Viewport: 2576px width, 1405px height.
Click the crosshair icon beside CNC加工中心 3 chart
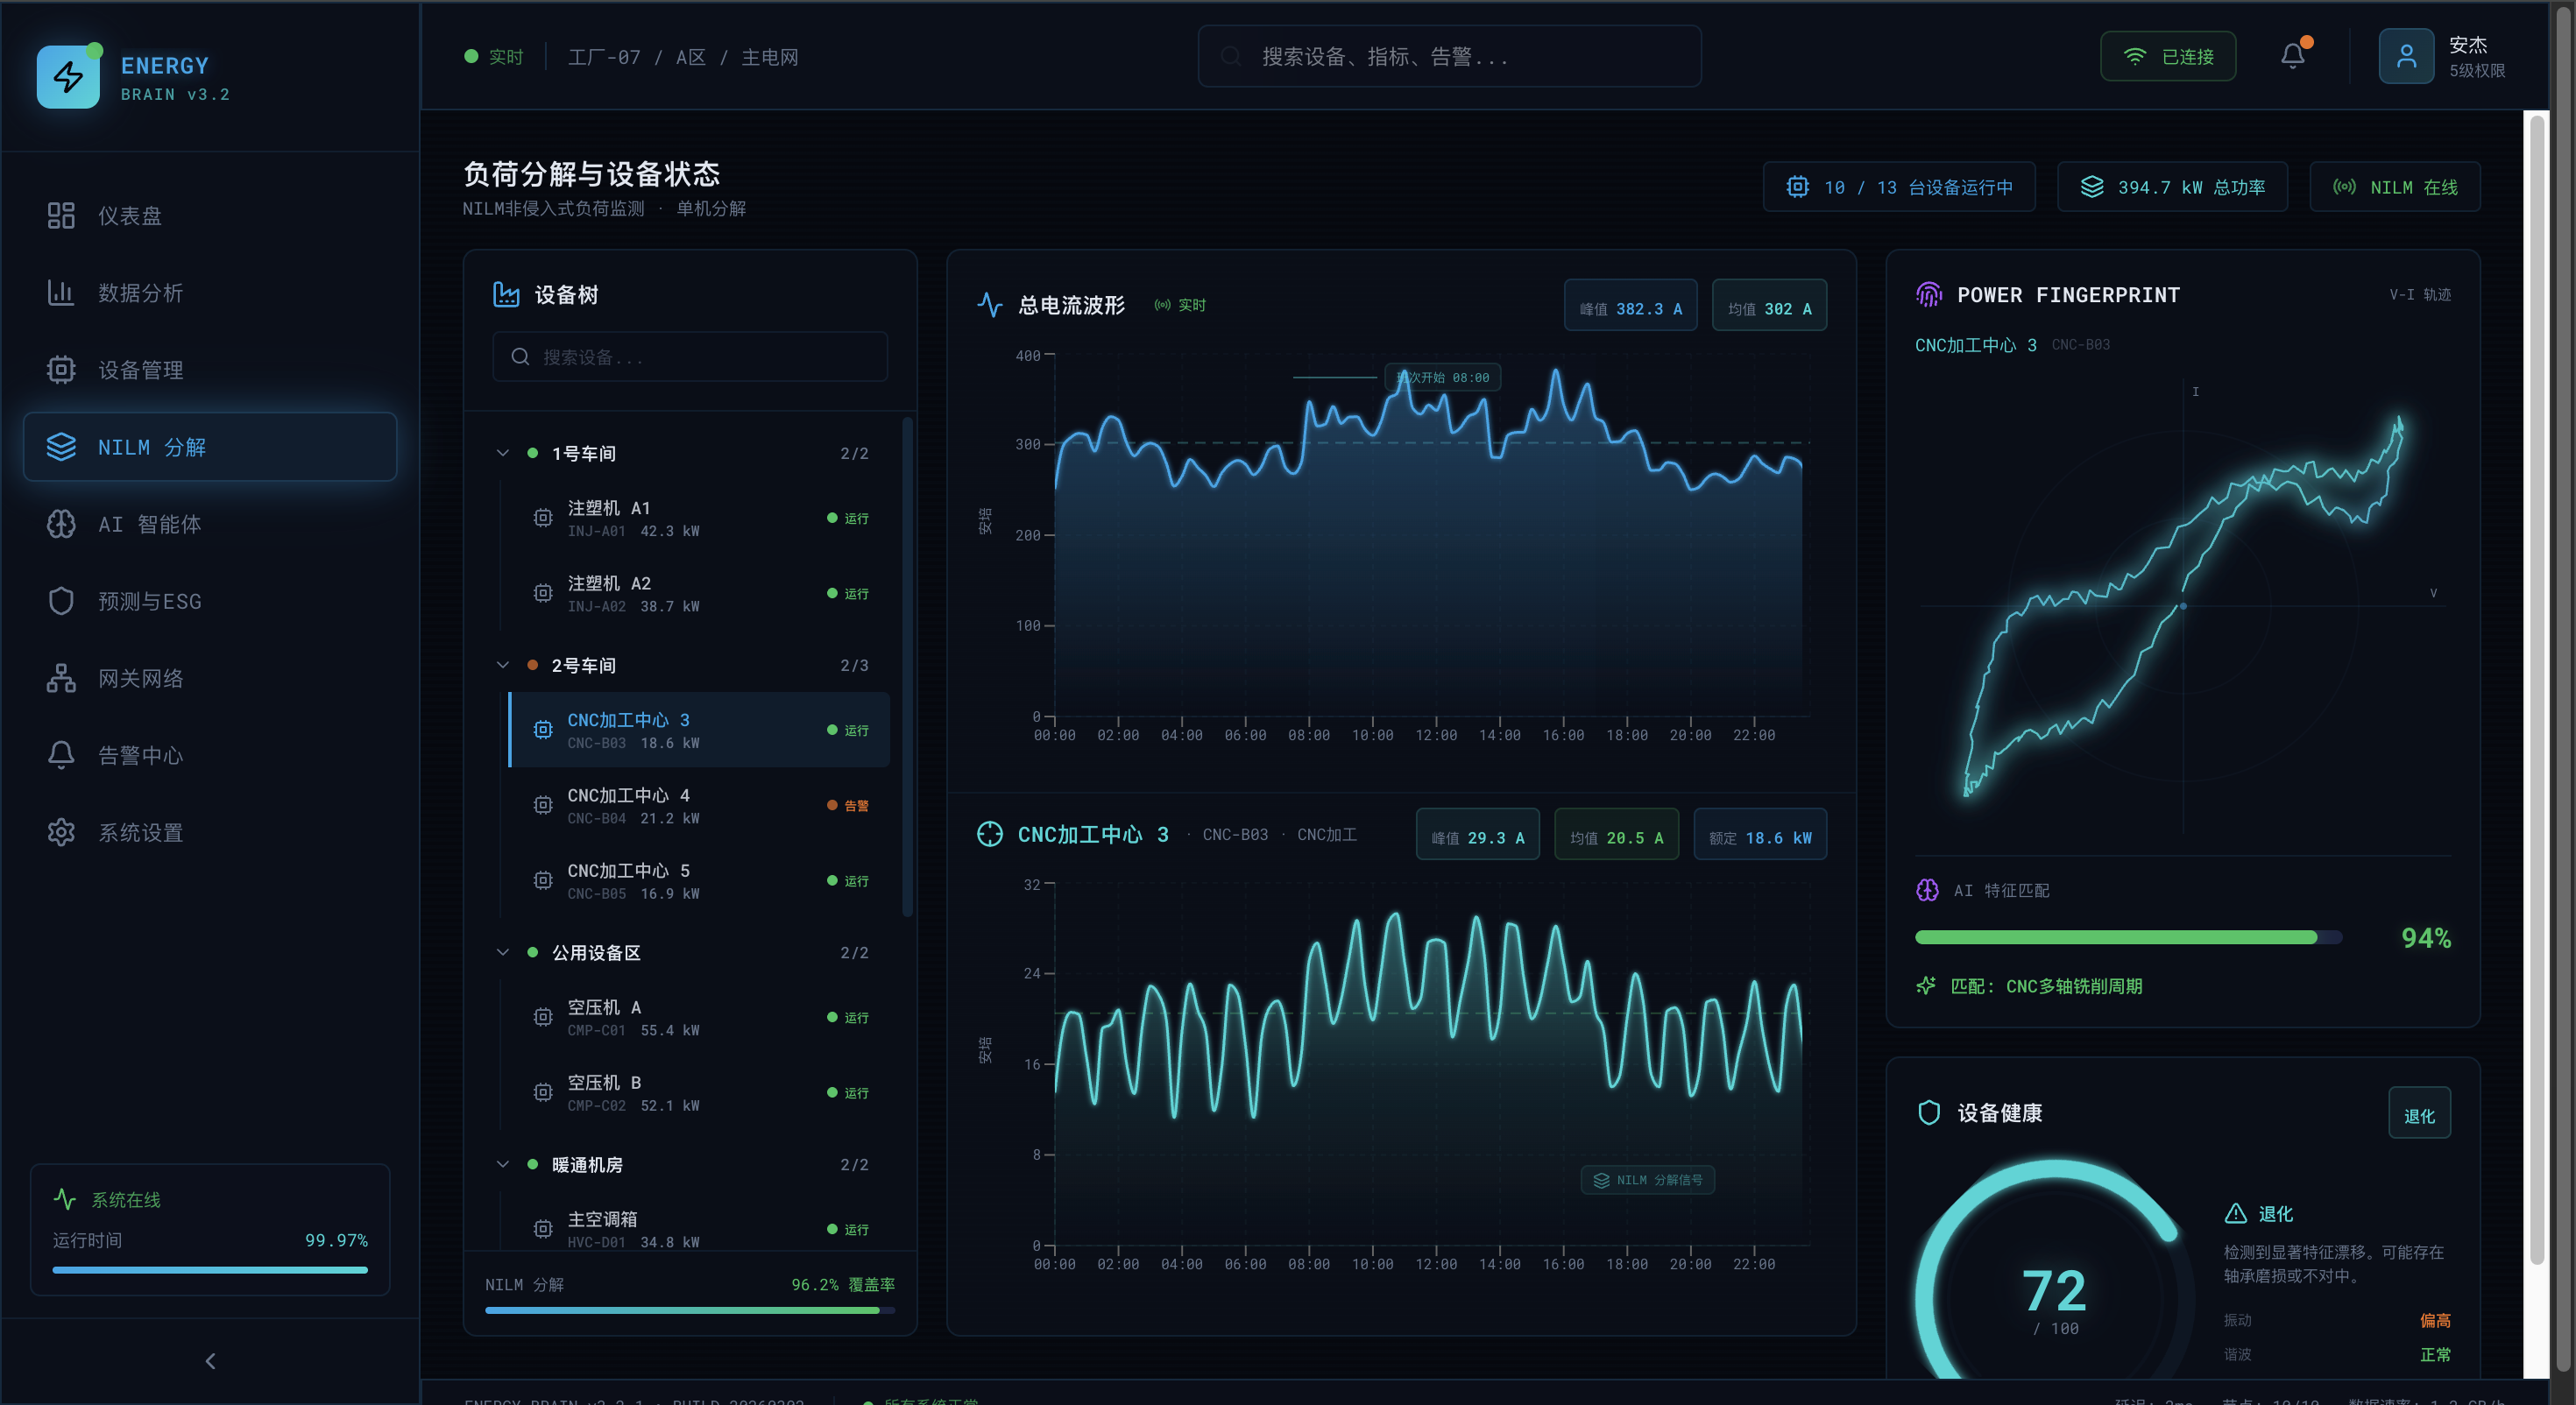[989, 834]
